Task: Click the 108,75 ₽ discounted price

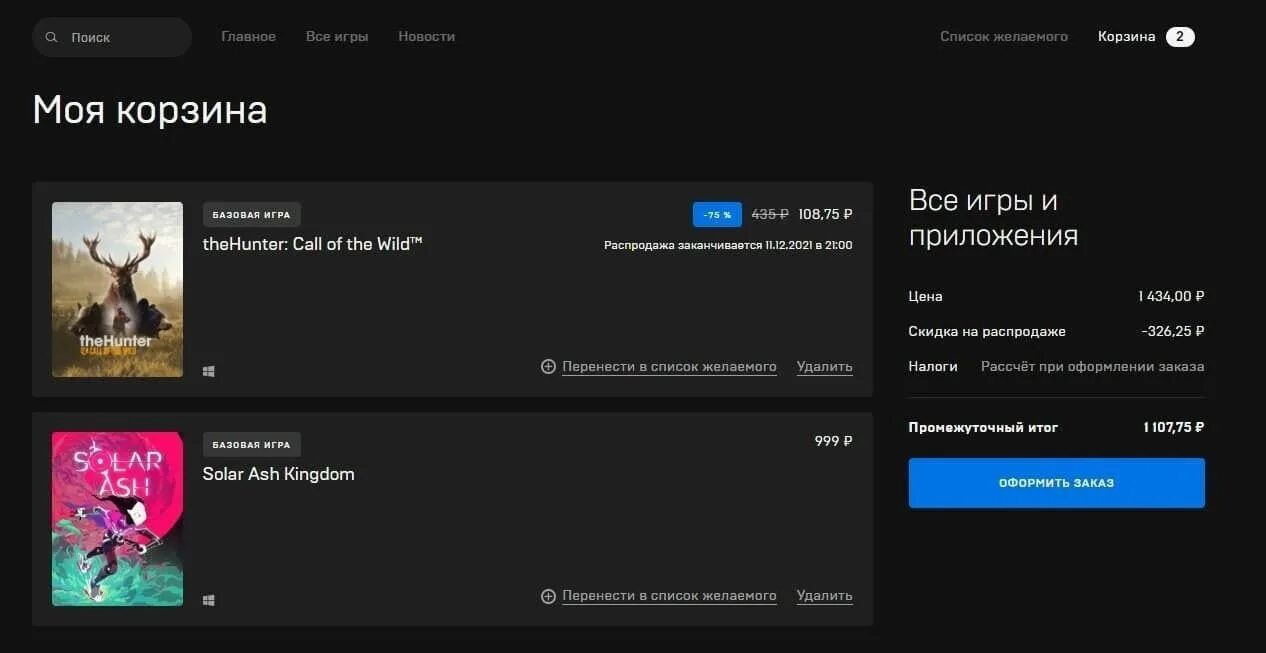Action: [x=825, y=214]
